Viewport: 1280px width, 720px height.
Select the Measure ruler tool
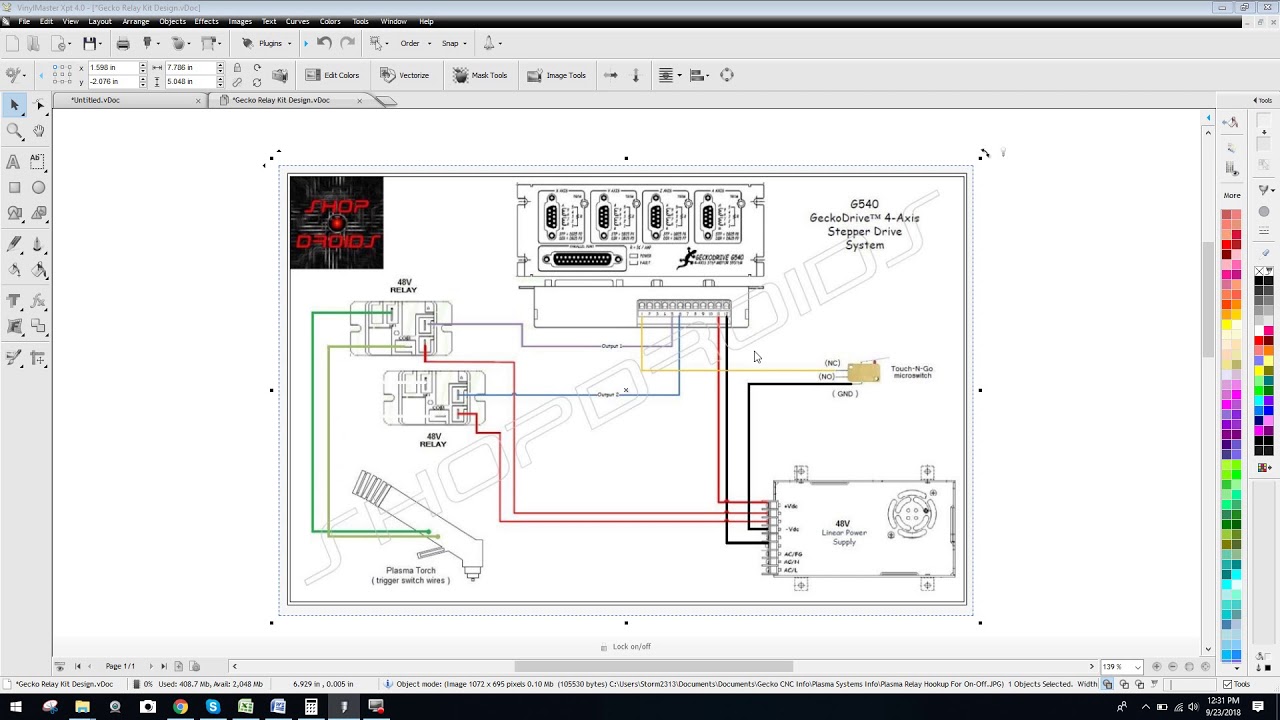coord(38,357)
